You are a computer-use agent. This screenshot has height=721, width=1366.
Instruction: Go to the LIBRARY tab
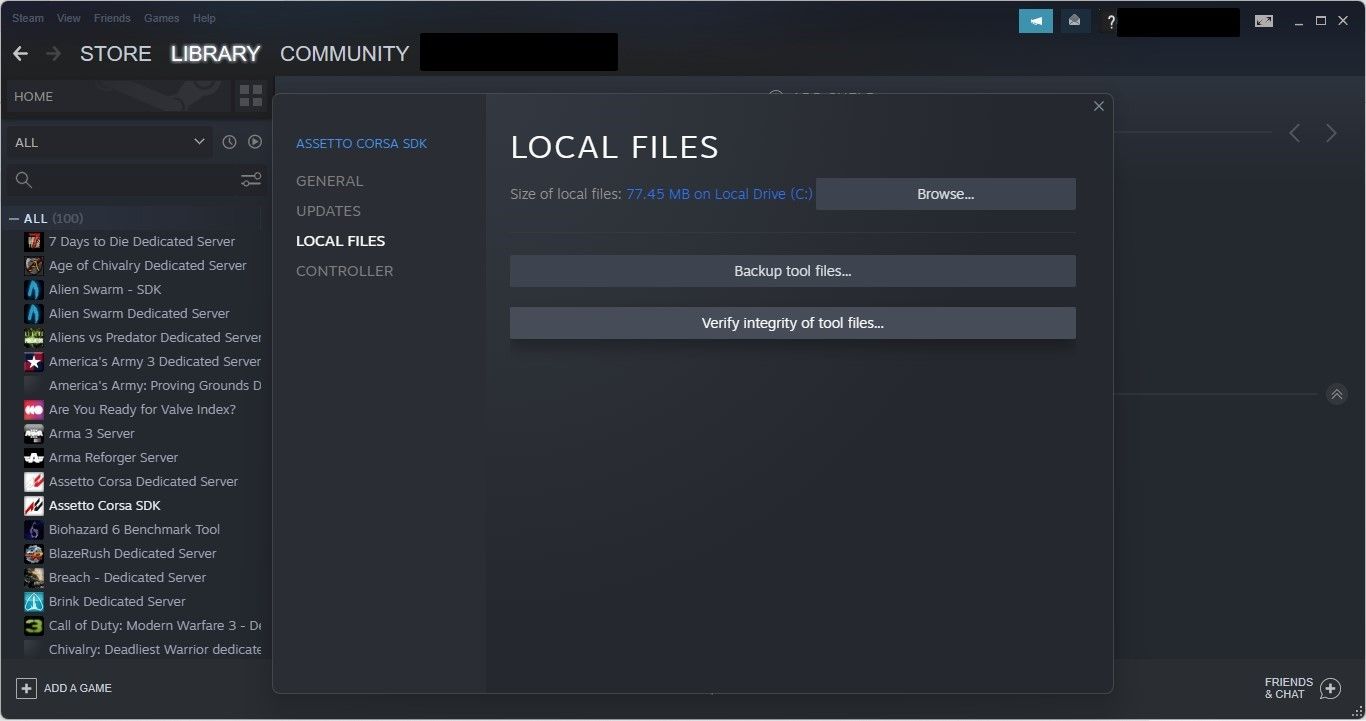tap(216, 54)
